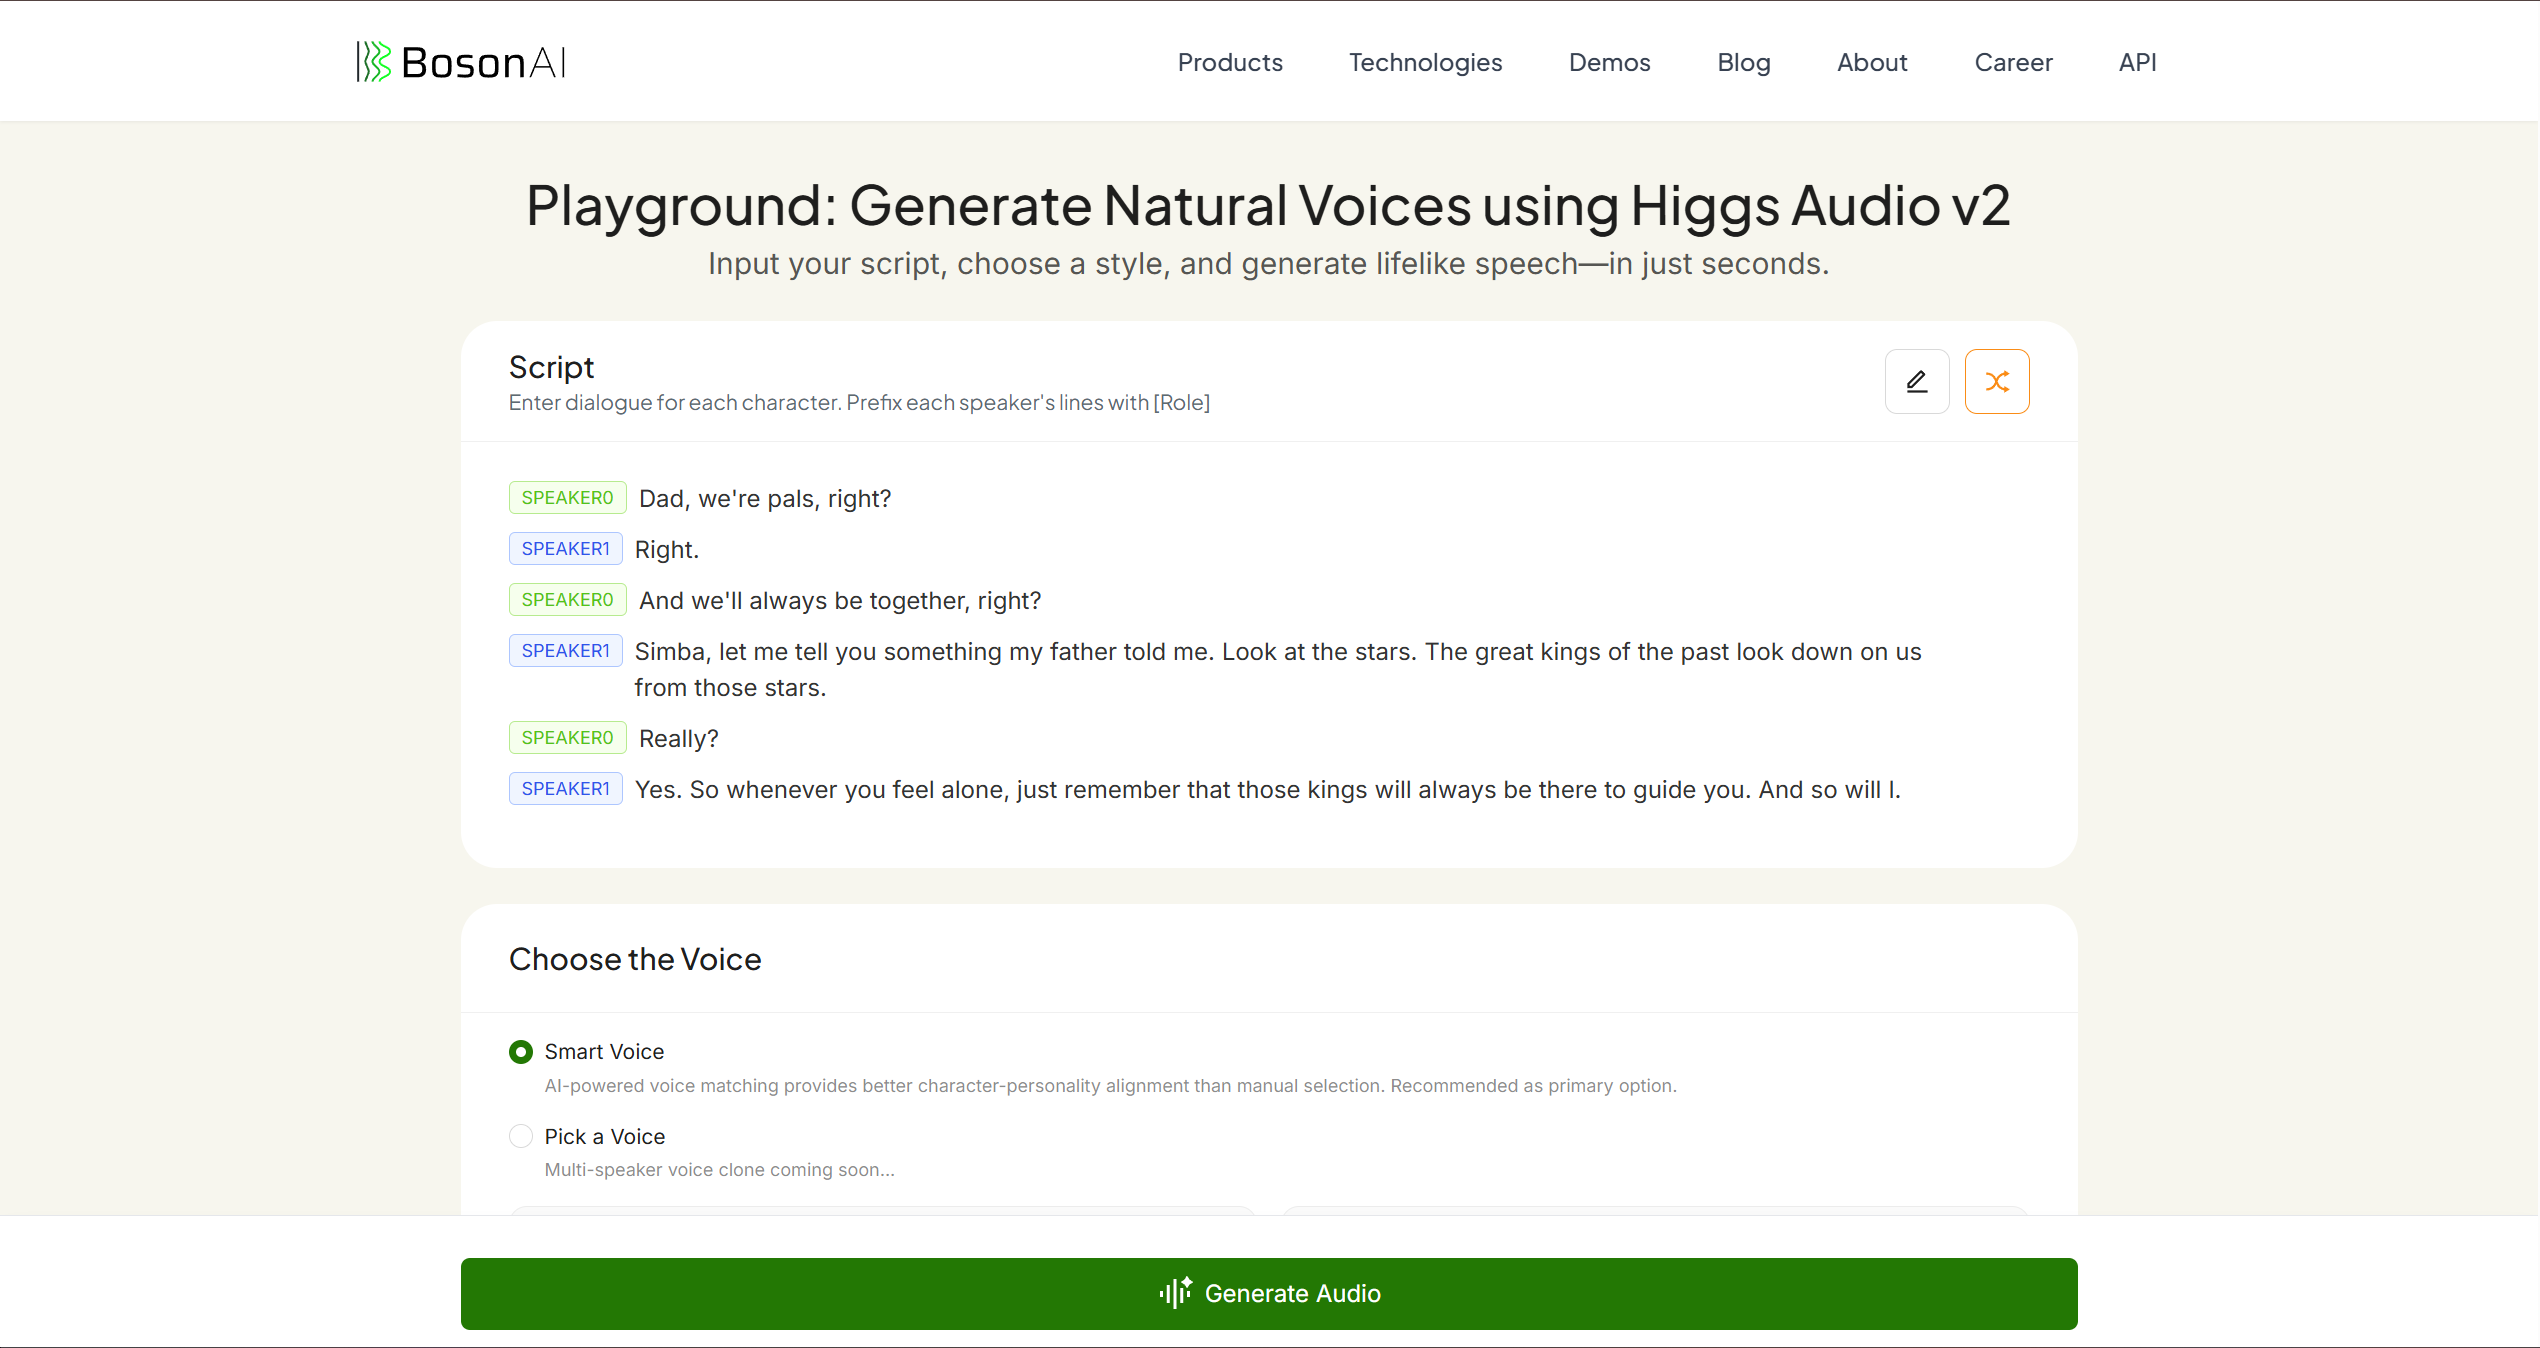Click the line "Really?" in the script
Image resolution: width=2540 pixels, height=1348 pixels.
678,739
